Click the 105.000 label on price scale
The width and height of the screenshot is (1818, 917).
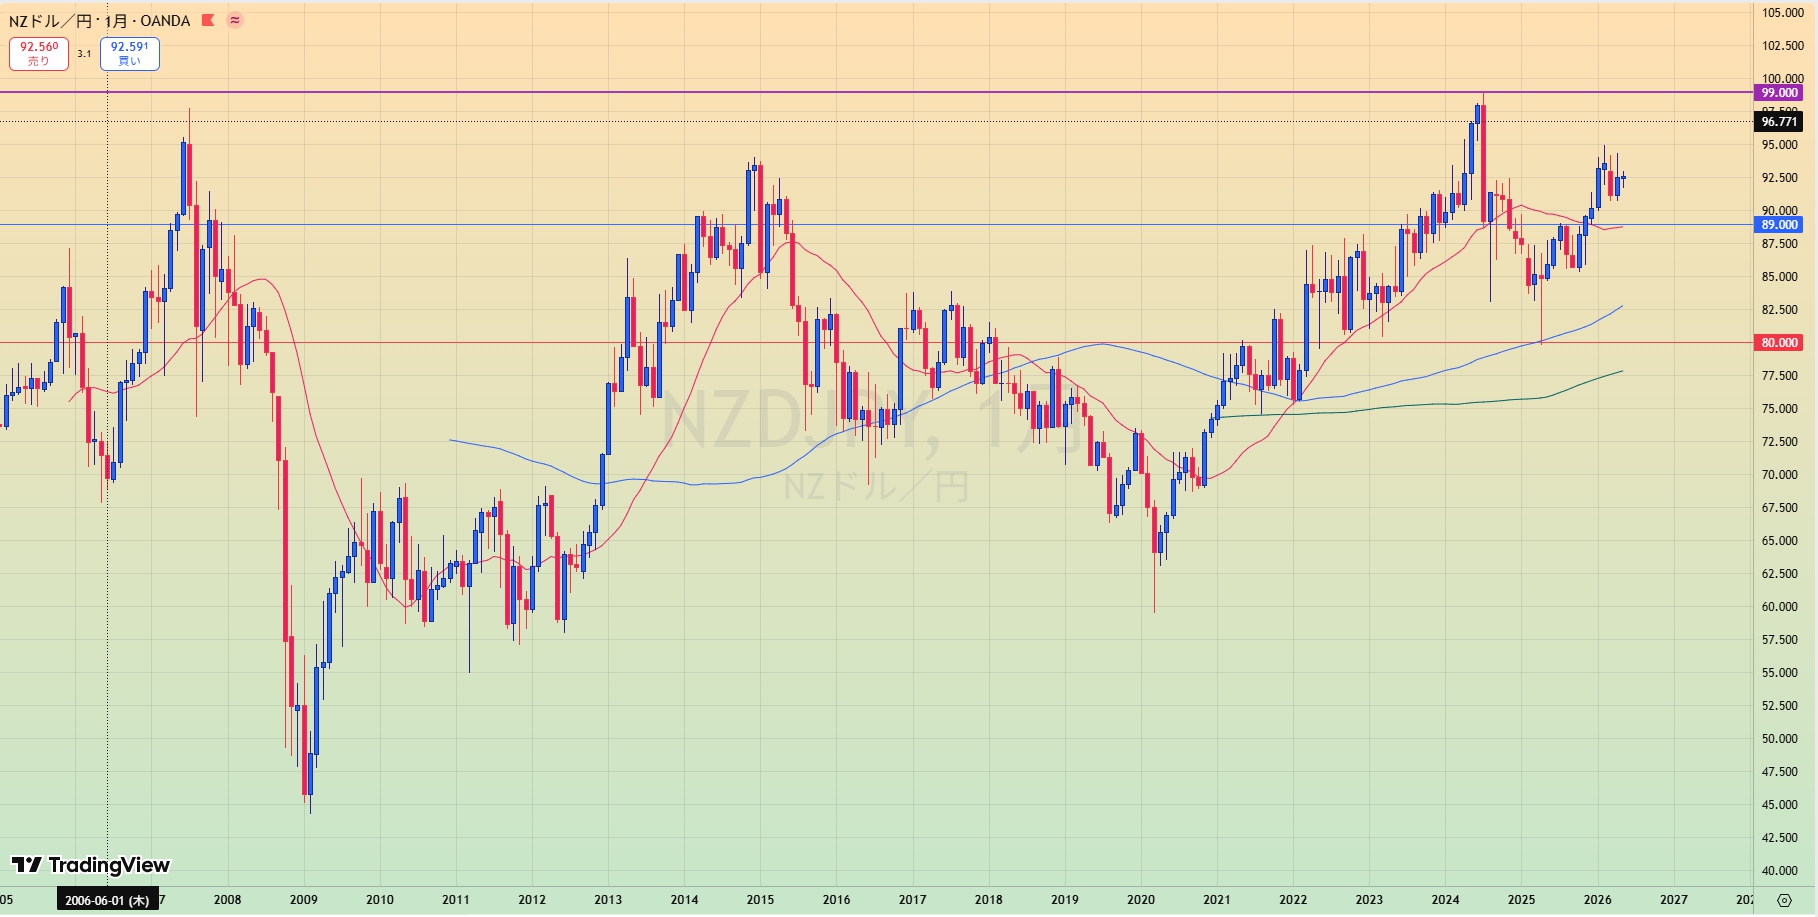[x=1782, y=13]
